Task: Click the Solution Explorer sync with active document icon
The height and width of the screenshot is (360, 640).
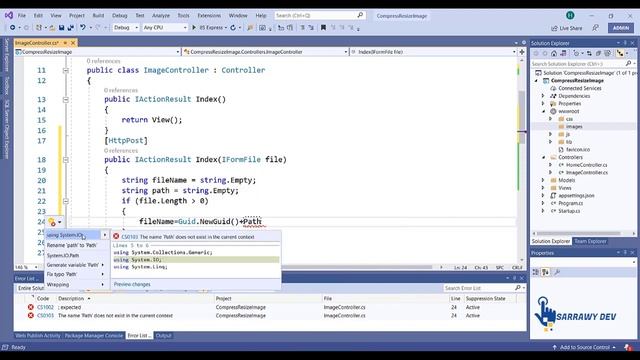Action: [589, 53]
